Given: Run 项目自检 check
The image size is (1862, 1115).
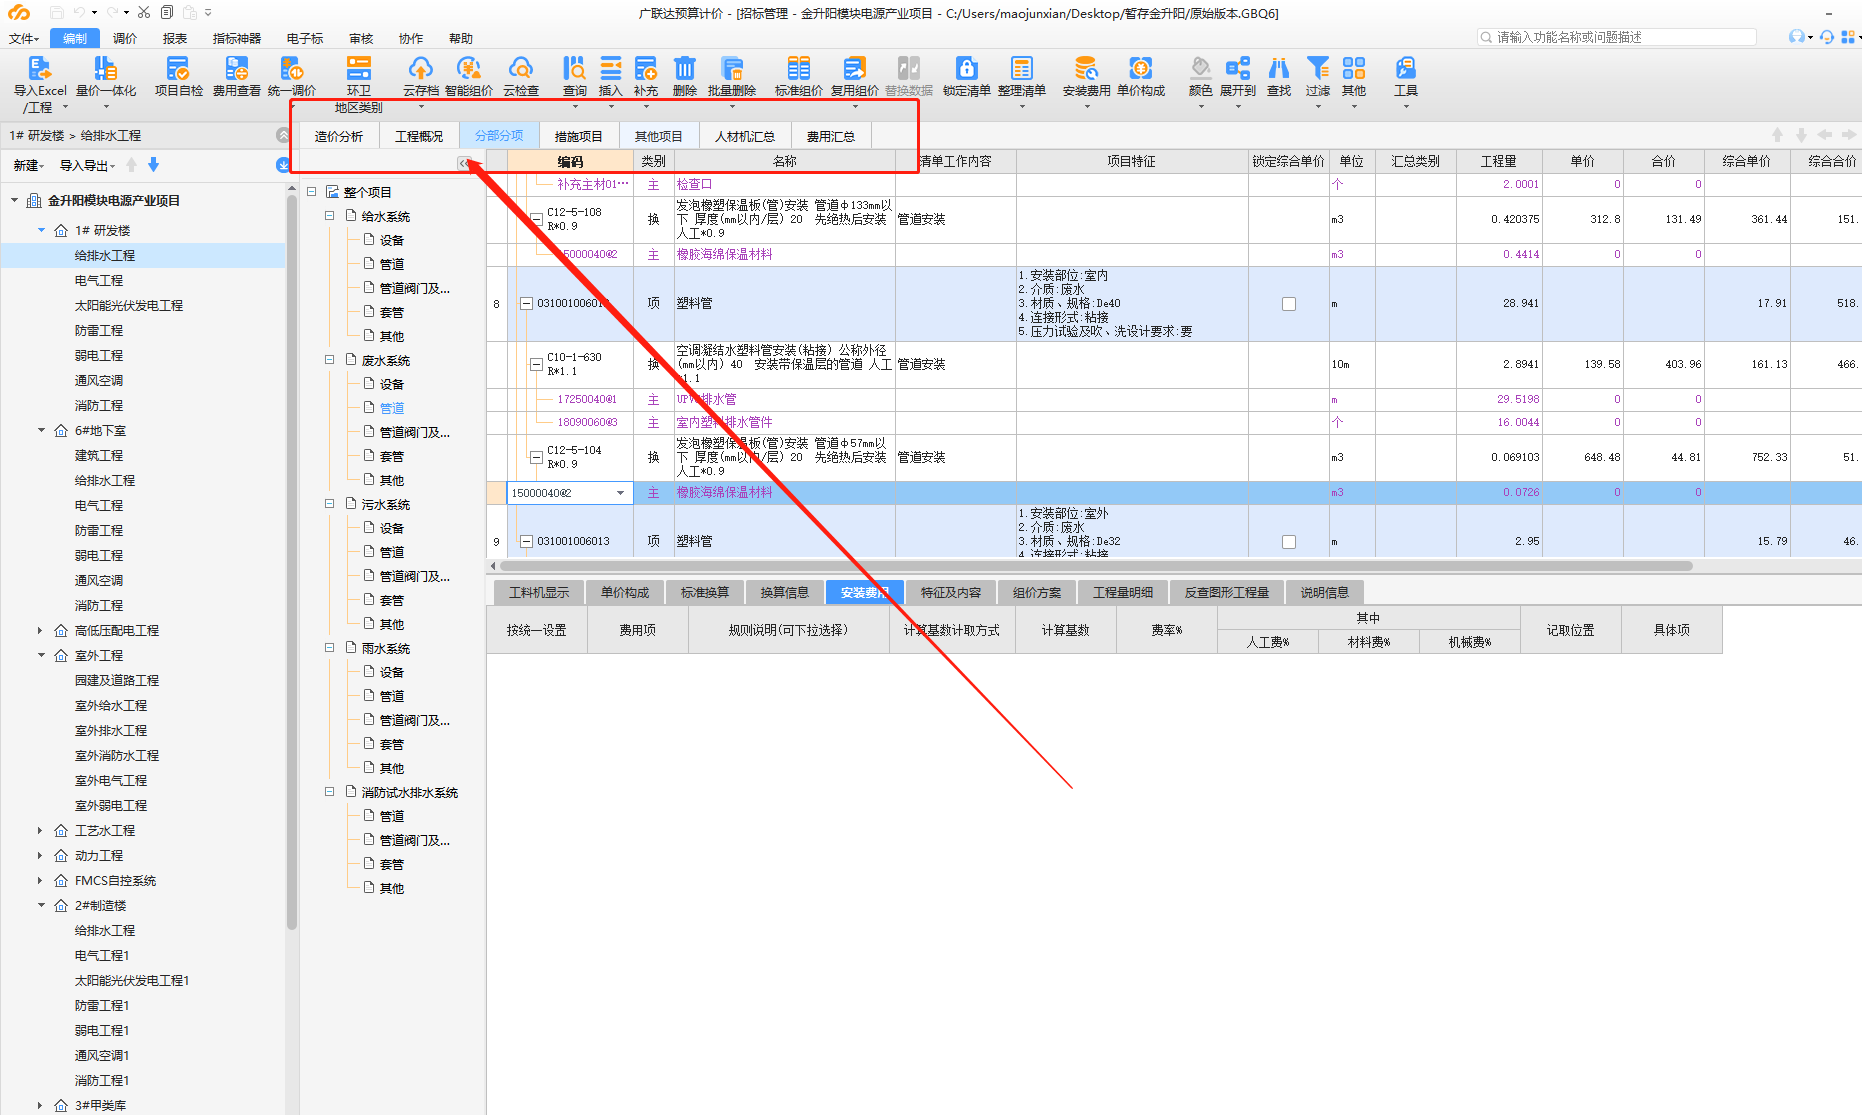Looking at the screenshot, I should point(178,77).
